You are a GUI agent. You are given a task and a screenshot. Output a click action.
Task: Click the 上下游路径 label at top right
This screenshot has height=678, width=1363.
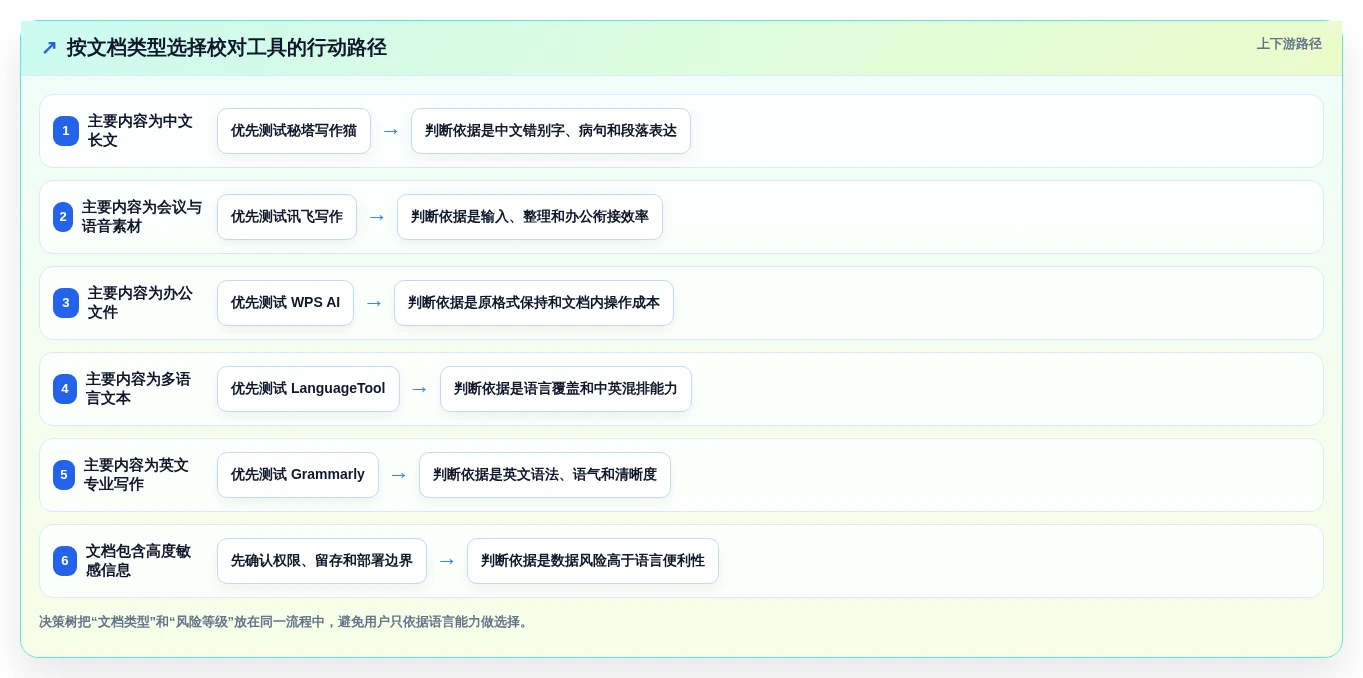click(1289, 44)
